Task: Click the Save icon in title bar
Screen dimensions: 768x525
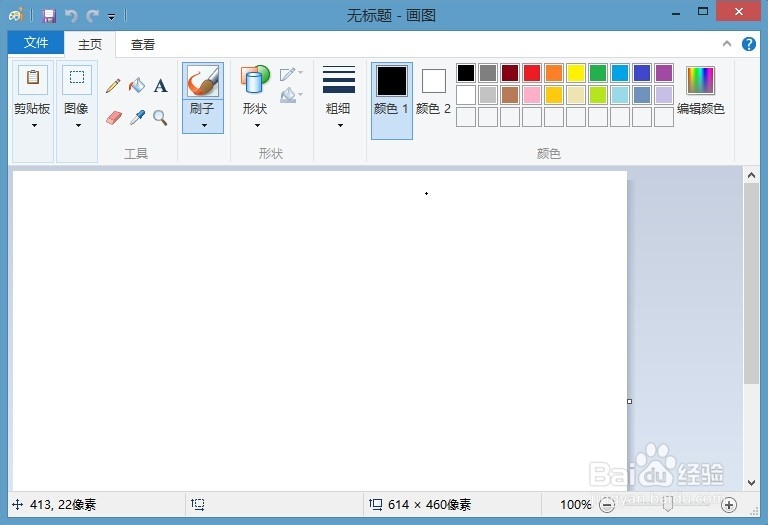Action: pos(48,16)
